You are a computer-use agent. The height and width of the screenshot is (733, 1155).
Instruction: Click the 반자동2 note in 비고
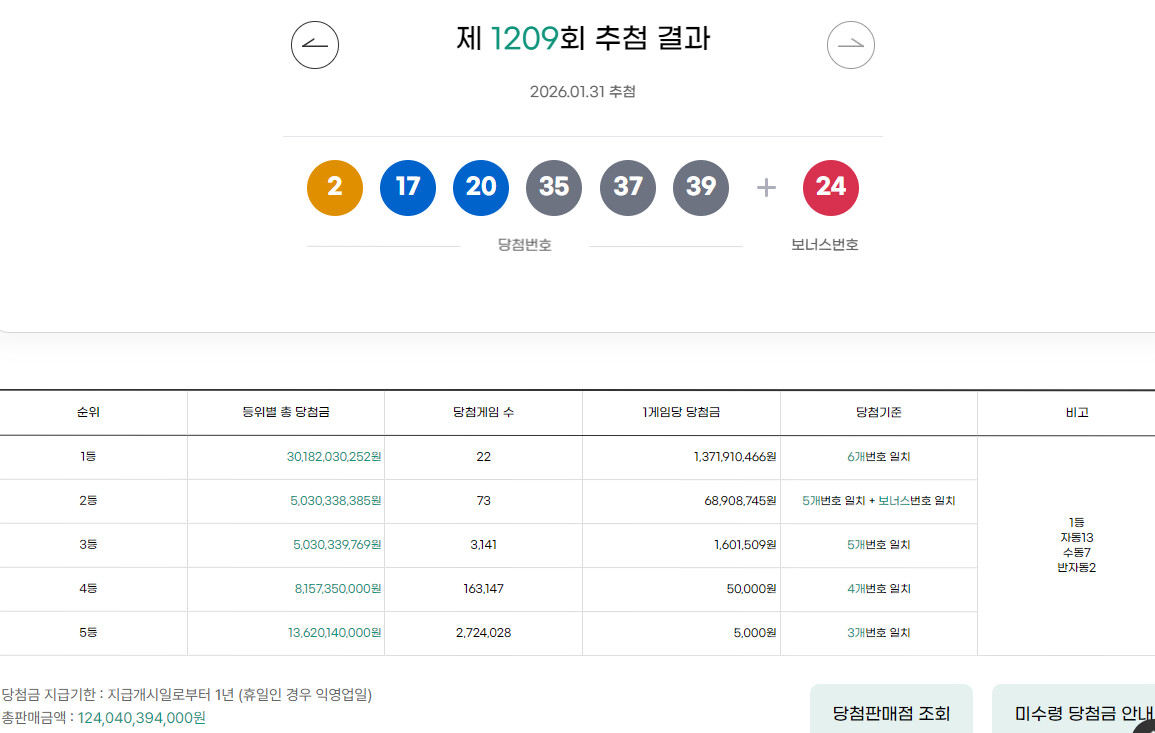point(1077,568)
